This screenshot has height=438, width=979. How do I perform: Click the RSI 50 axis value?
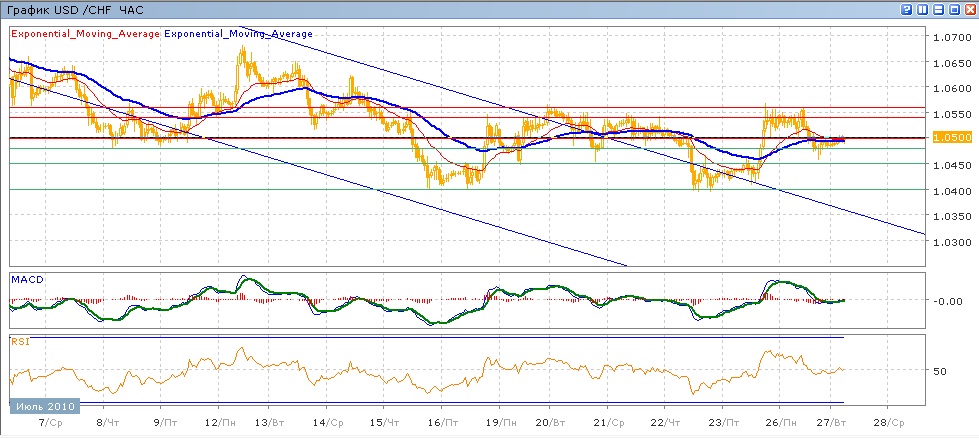pyautogui.click(x=940, y=371)
